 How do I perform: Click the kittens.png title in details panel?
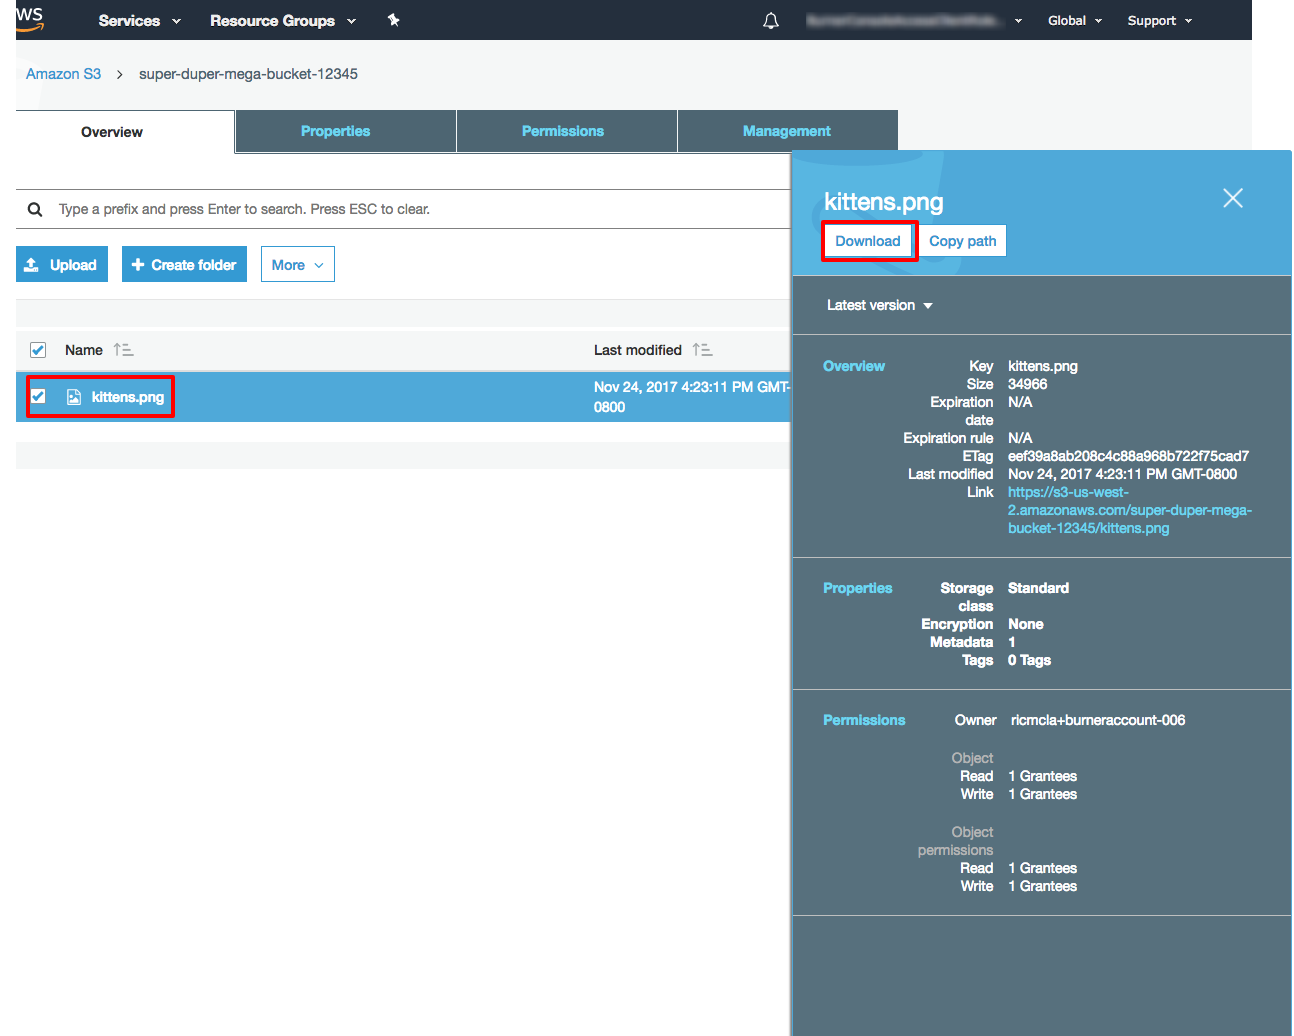coord(883,202)
